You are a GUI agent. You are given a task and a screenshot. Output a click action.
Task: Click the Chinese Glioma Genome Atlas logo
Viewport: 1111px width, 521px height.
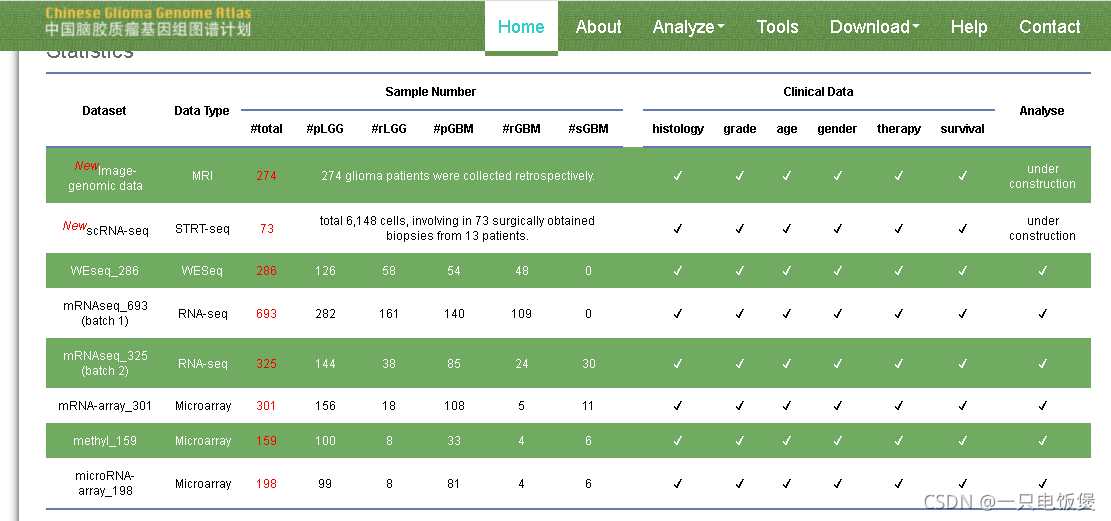coord(147,21)
